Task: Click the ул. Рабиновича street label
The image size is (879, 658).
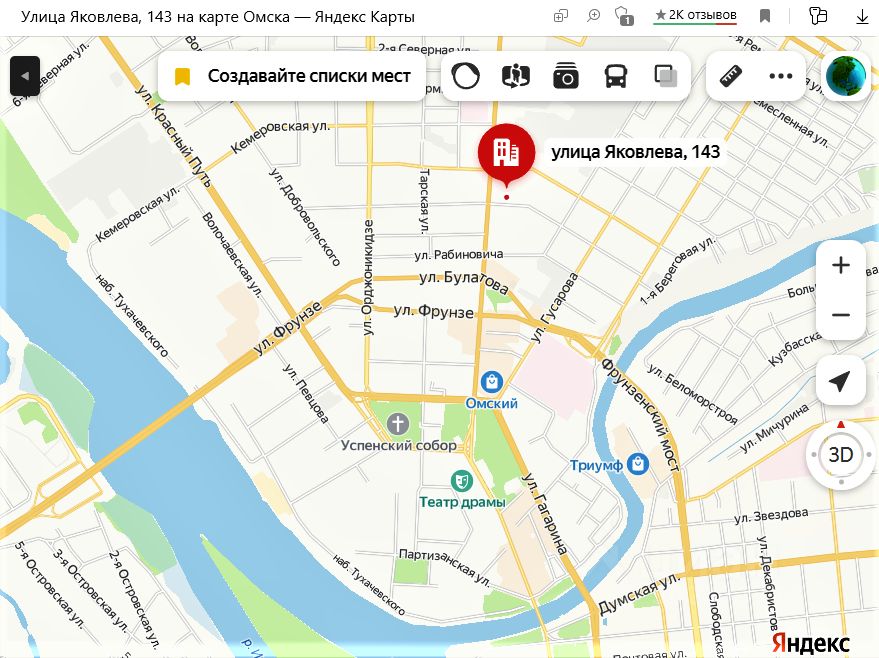Action: 459,255
